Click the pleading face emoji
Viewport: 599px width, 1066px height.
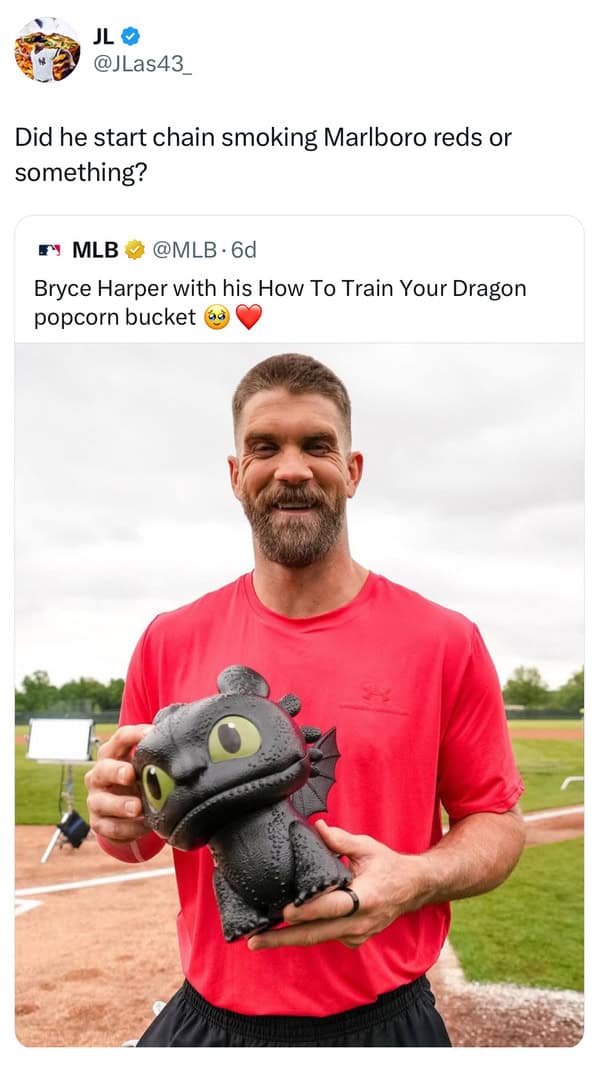[x=216, y=317]
